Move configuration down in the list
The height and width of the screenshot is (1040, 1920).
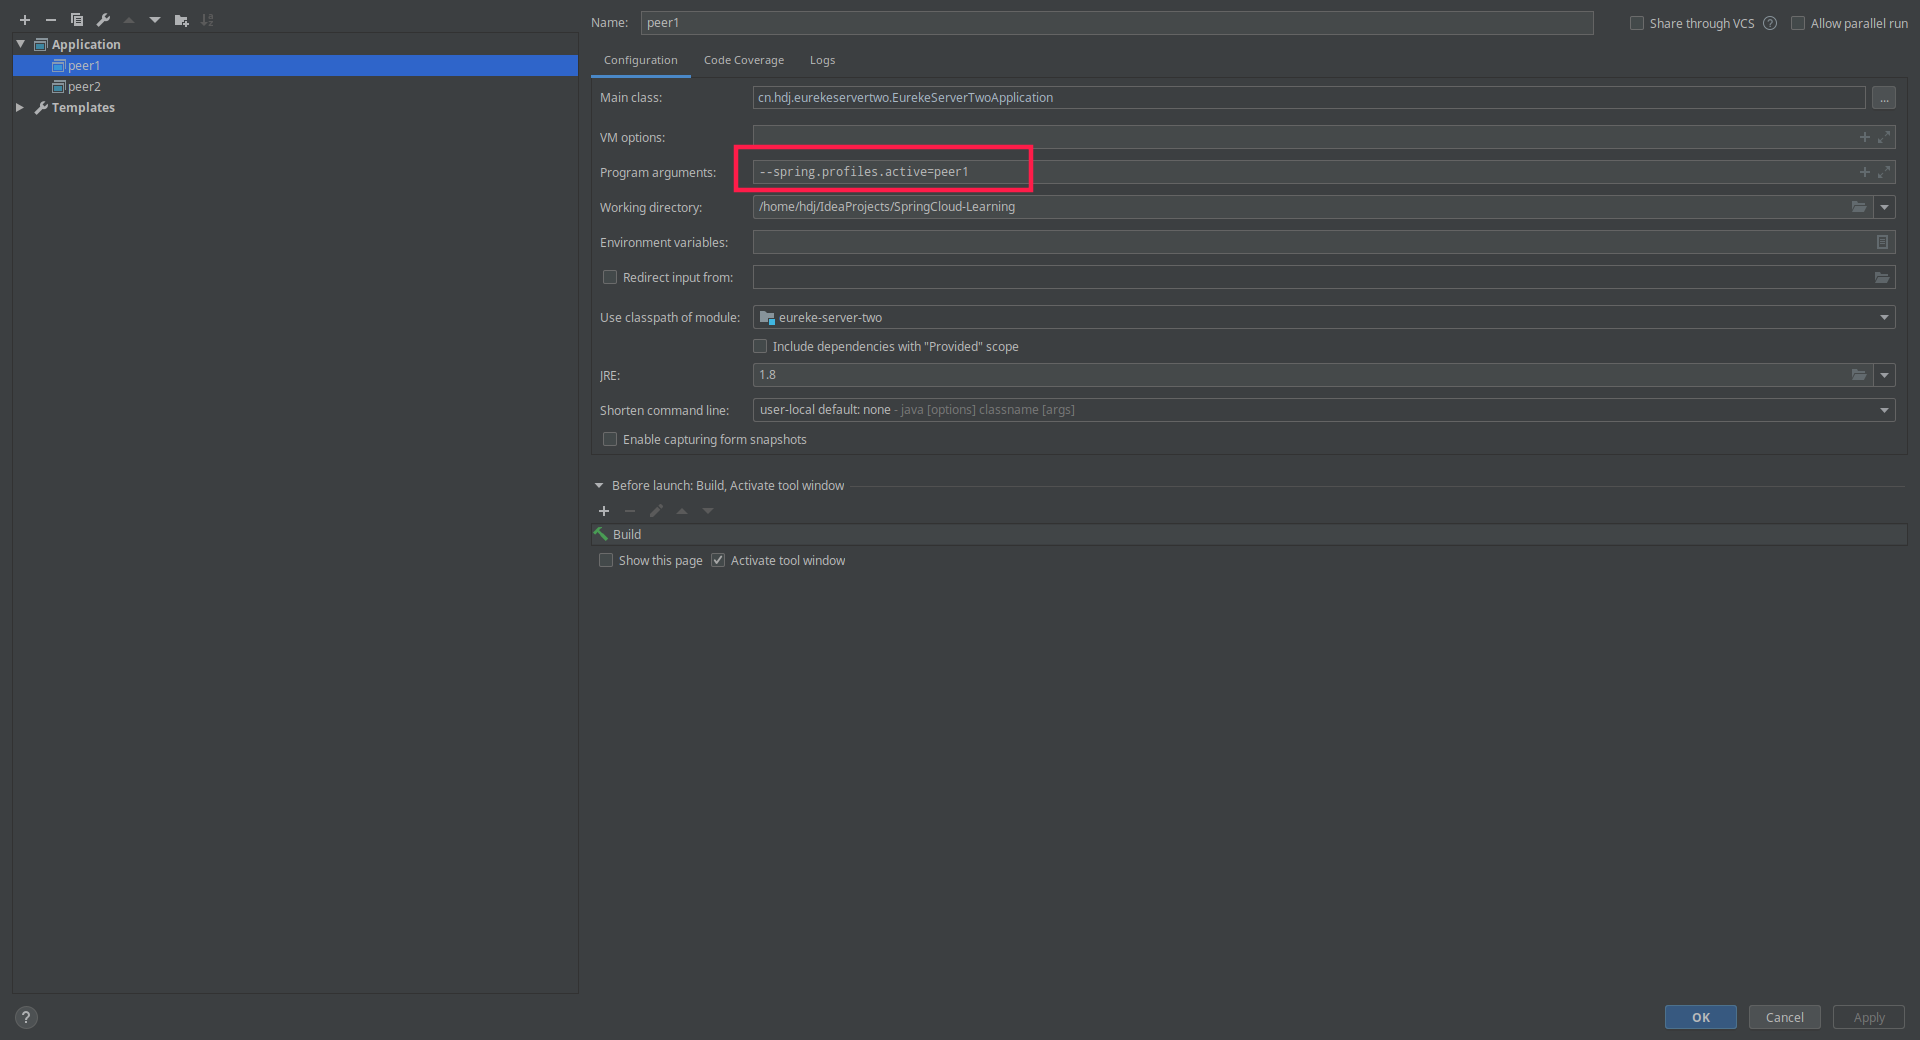pyautogui.click(x=155, y=20)
